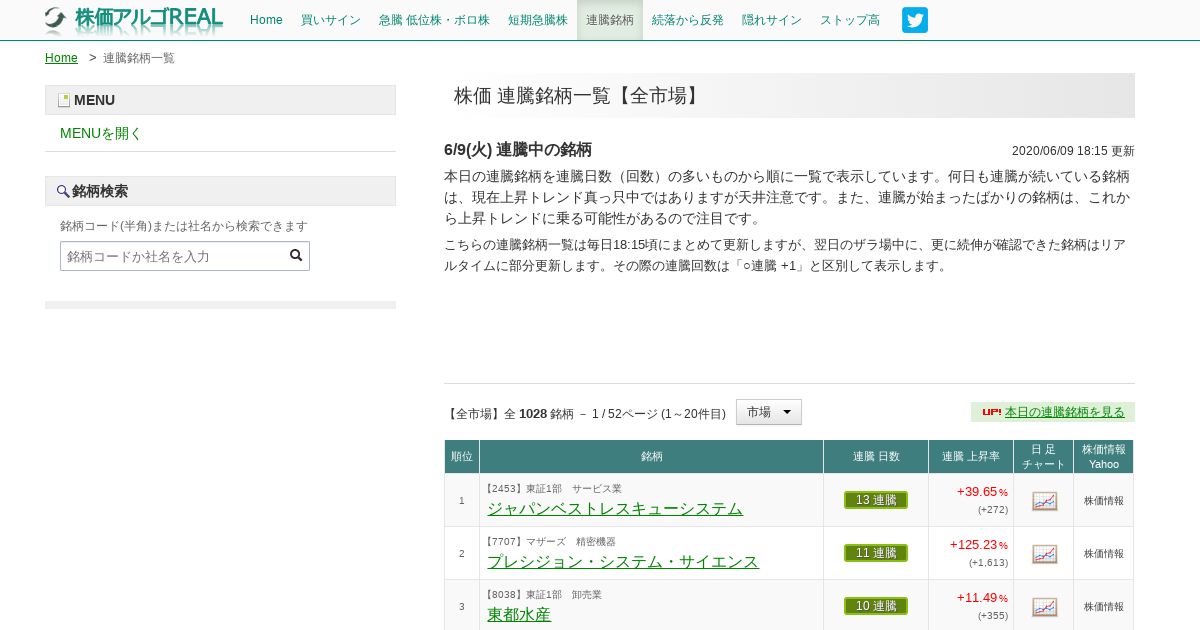Click the Home breadcrumb link
This screenshot has width=1200, height=630.
click(x=61, y=58)
